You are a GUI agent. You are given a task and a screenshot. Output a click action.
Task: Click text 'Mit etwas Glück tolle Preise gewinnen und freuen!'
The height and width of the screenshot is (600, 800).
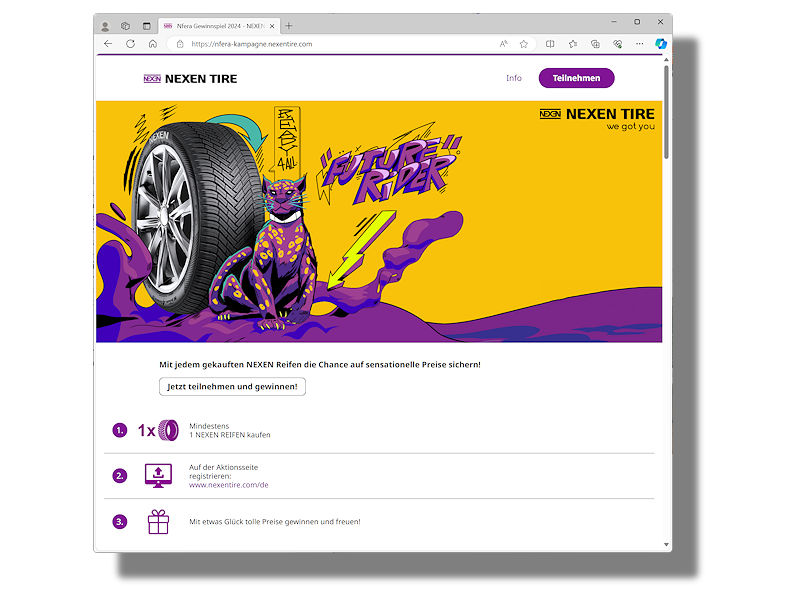tap(274, 521)
